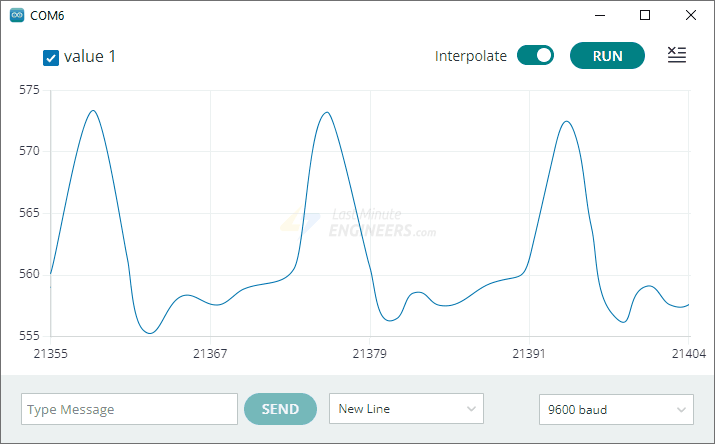Click the clear plot lines icon
This screenshot has width=715, height=444.
click(x=677, y=56)
